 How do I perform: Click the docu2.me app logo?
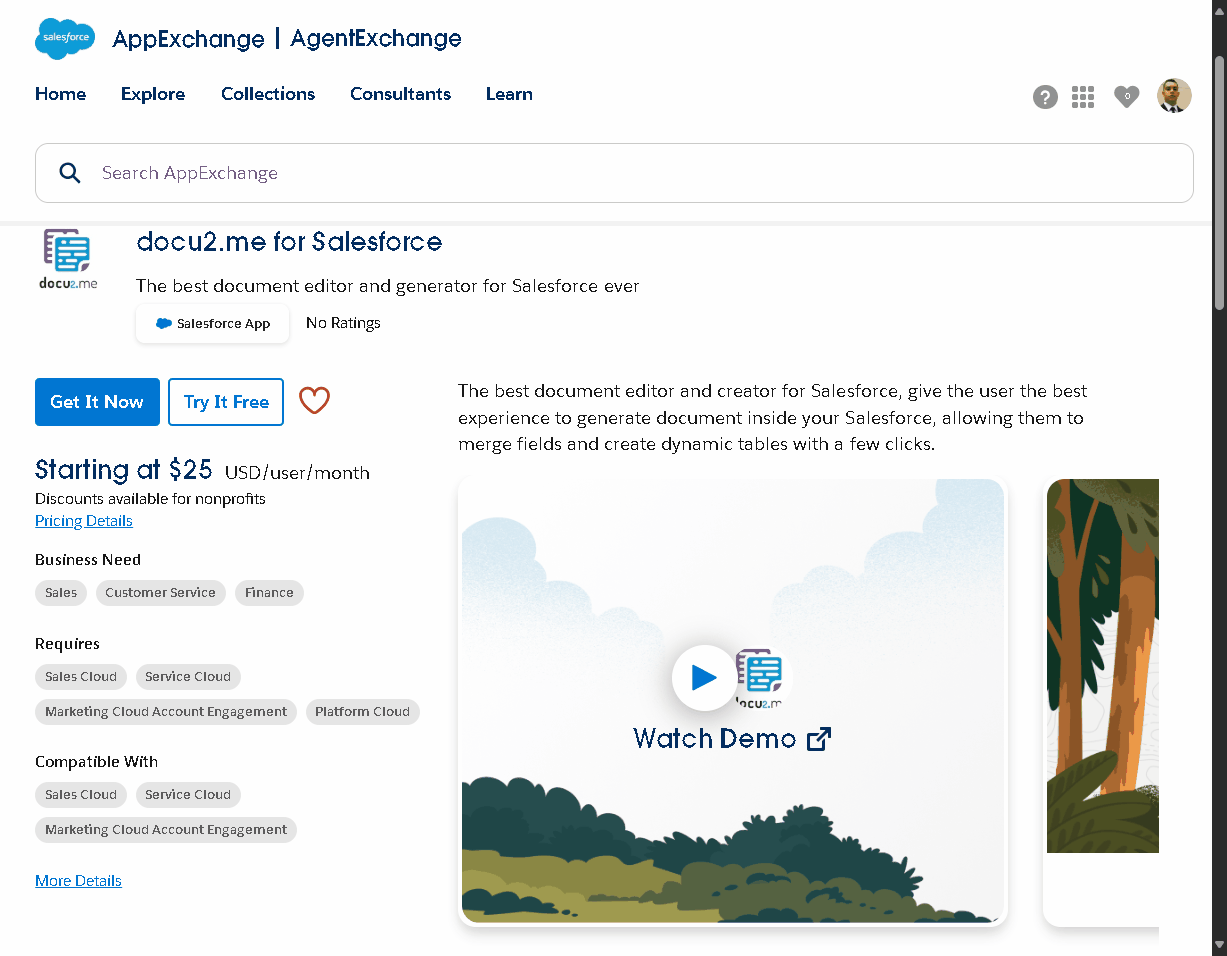click(x=68, y=259)
